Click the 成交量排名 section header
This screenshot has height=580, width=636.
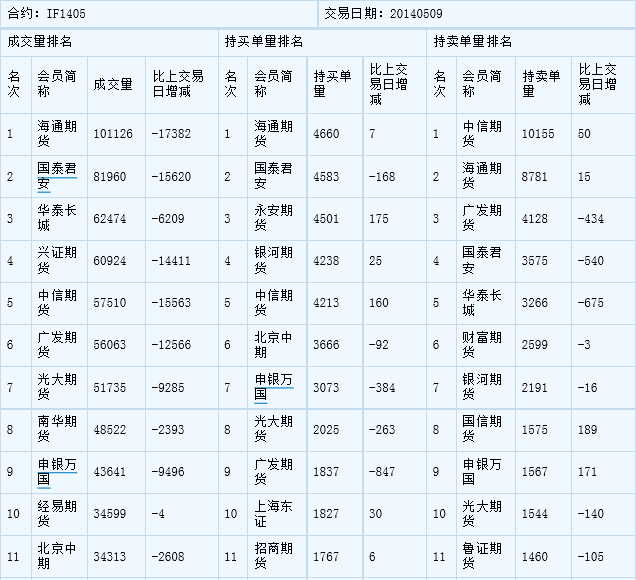pos(40,42)
